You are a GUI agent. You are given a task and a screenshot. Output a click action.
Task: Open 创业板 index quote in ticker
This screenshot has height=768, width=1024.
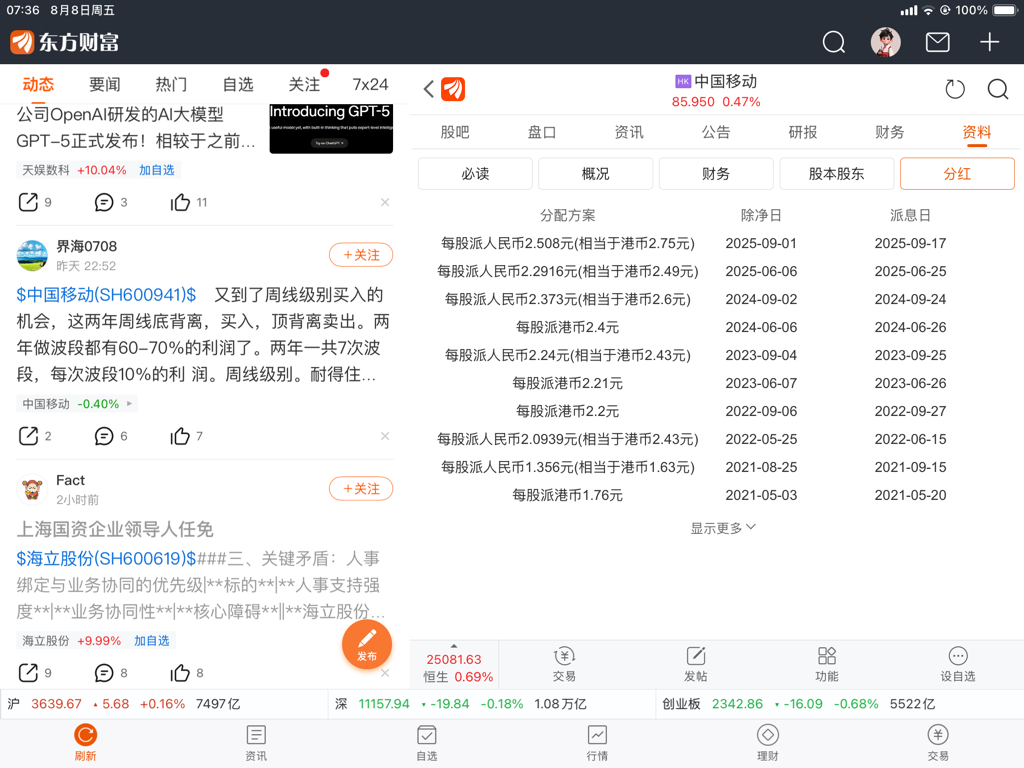click(798, 704)
